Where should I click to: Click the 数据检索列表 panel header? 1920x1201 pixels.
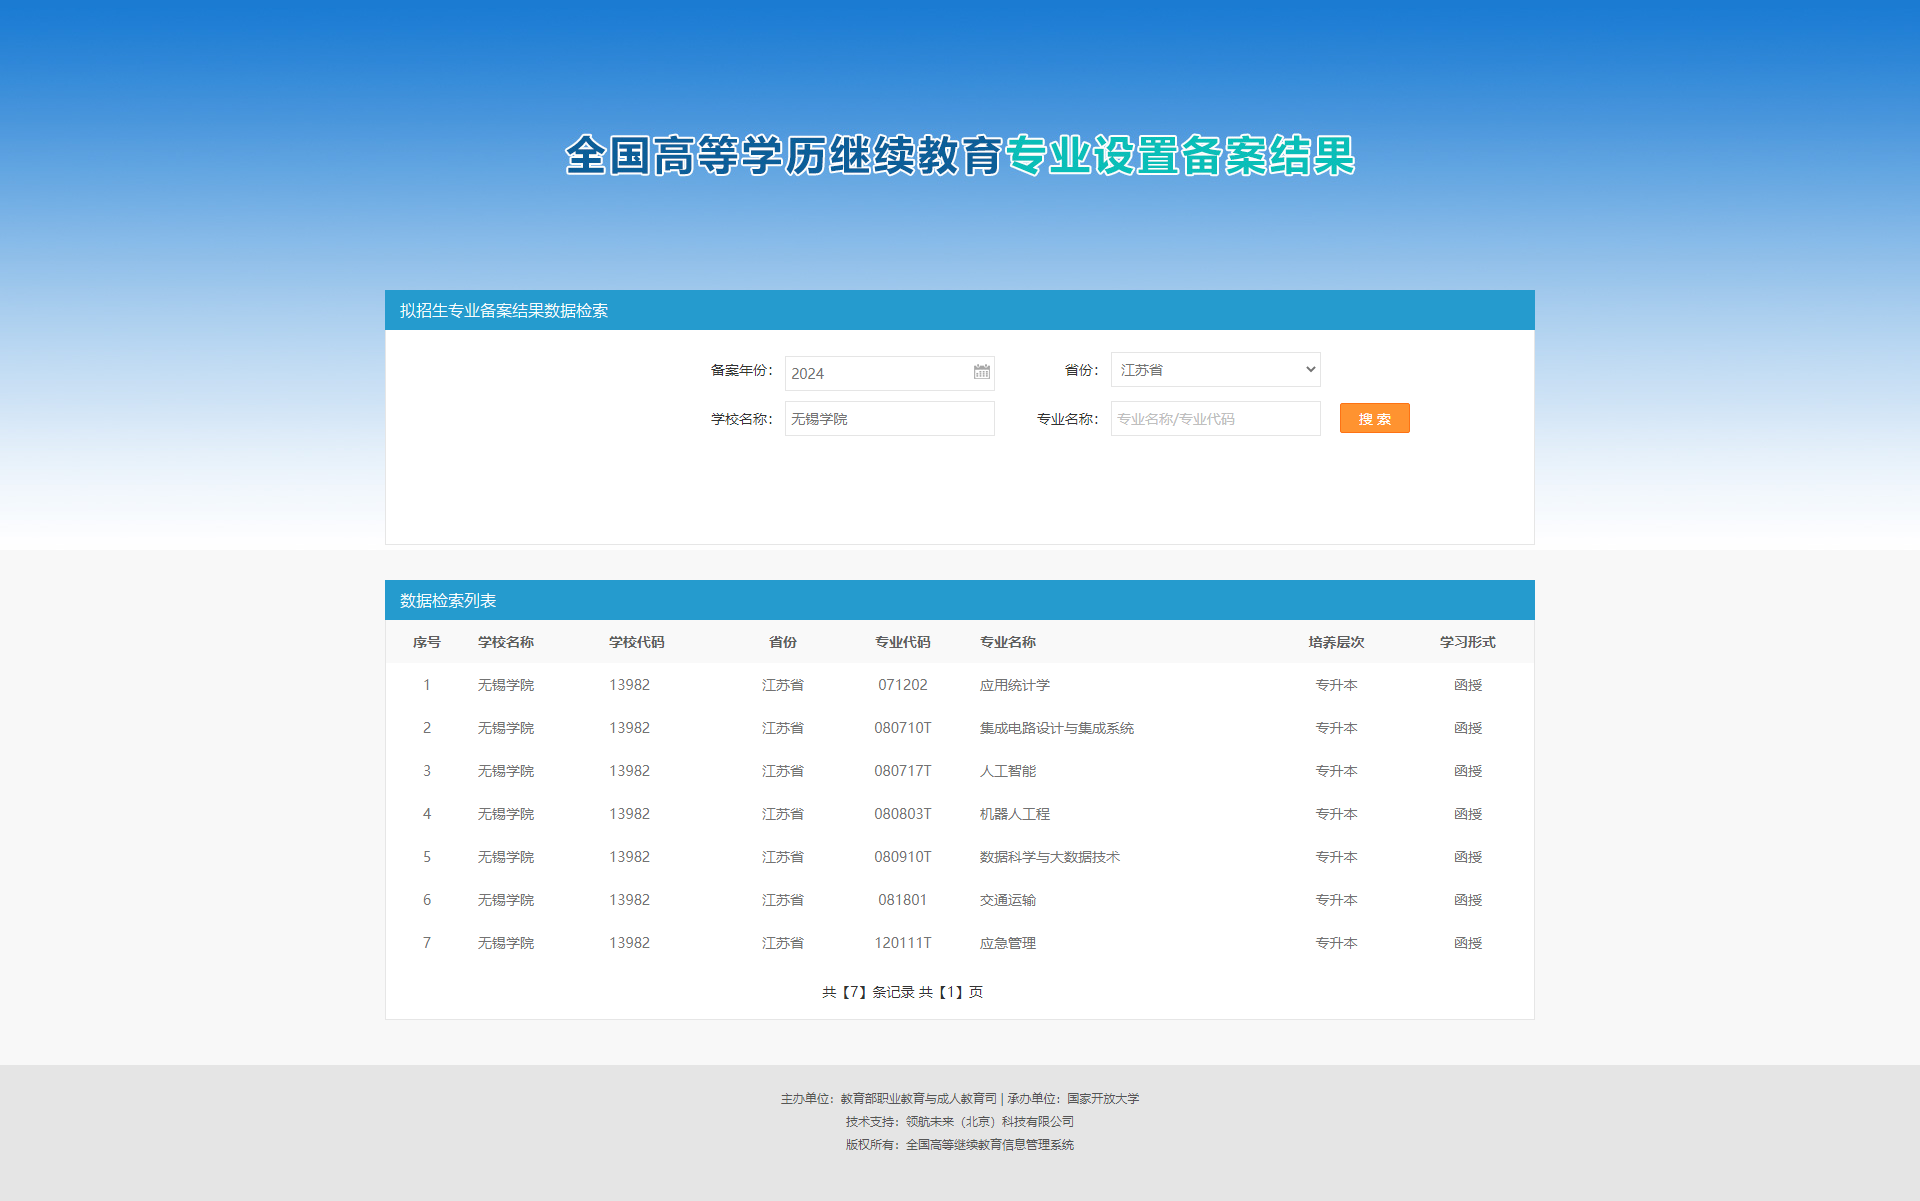click(448, 601)
